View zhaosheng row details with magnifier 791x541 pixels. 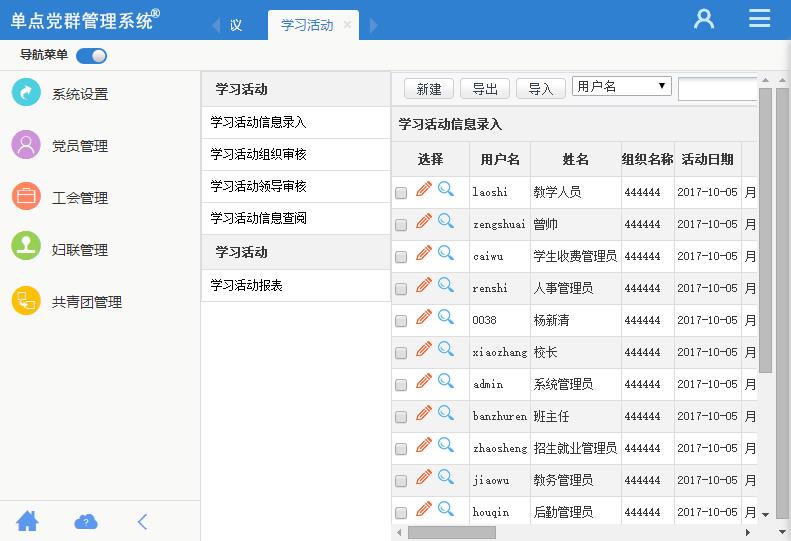coord(446,445)
